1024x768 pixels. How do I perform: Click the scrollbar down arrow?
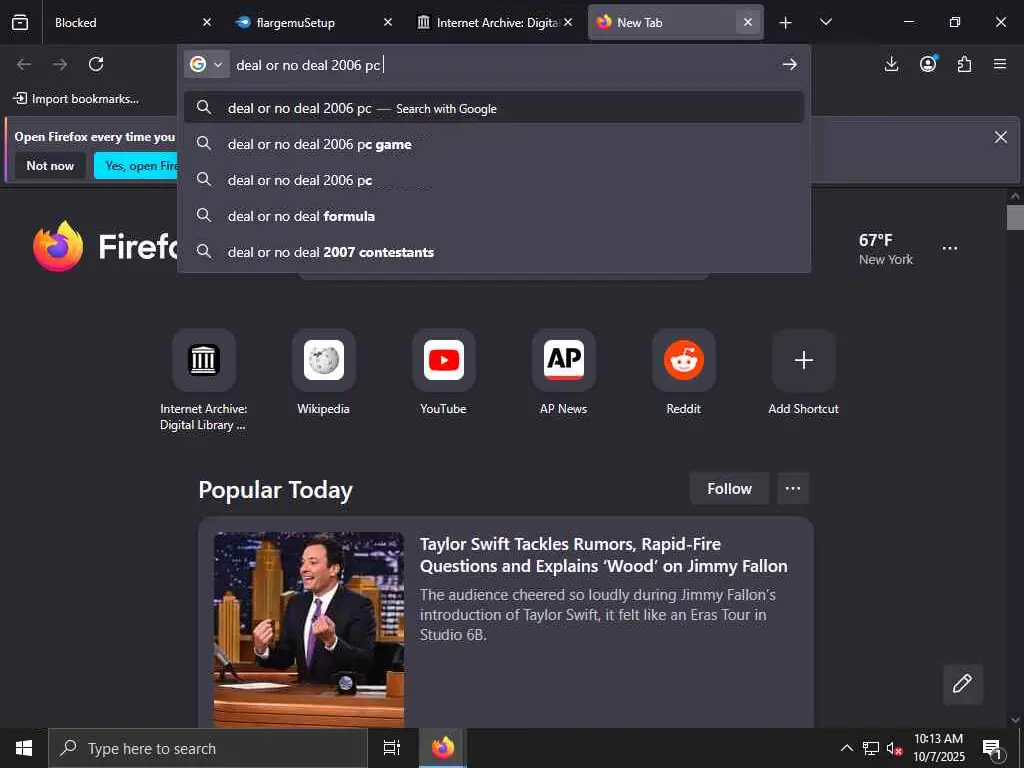pos(1015,720)
